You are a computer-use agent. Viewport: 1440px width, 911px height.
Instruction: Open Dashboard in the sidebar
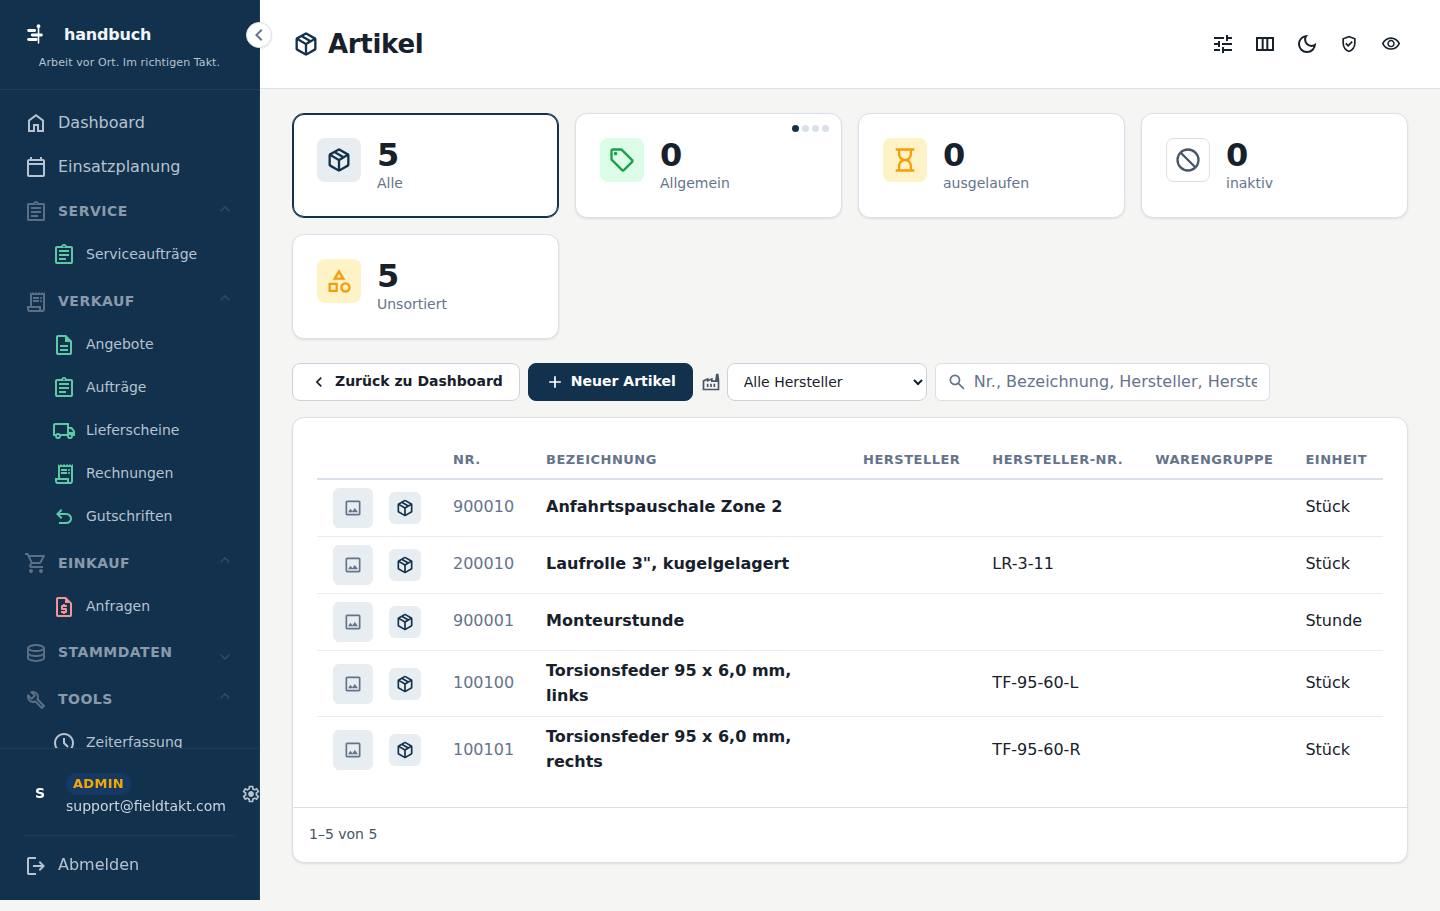point(130,123)
